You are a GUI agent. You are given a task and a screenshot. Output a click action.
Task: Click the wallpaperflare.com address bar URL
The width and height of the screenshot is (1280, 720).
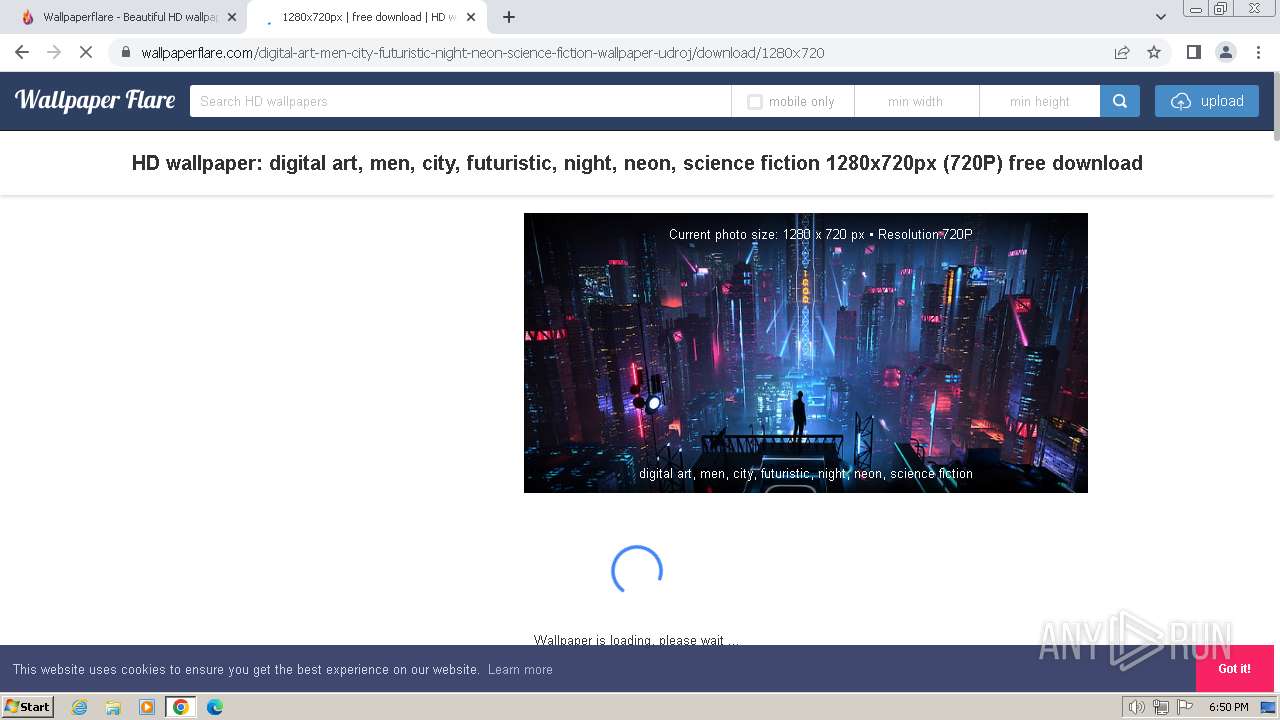tap(482, 53)
